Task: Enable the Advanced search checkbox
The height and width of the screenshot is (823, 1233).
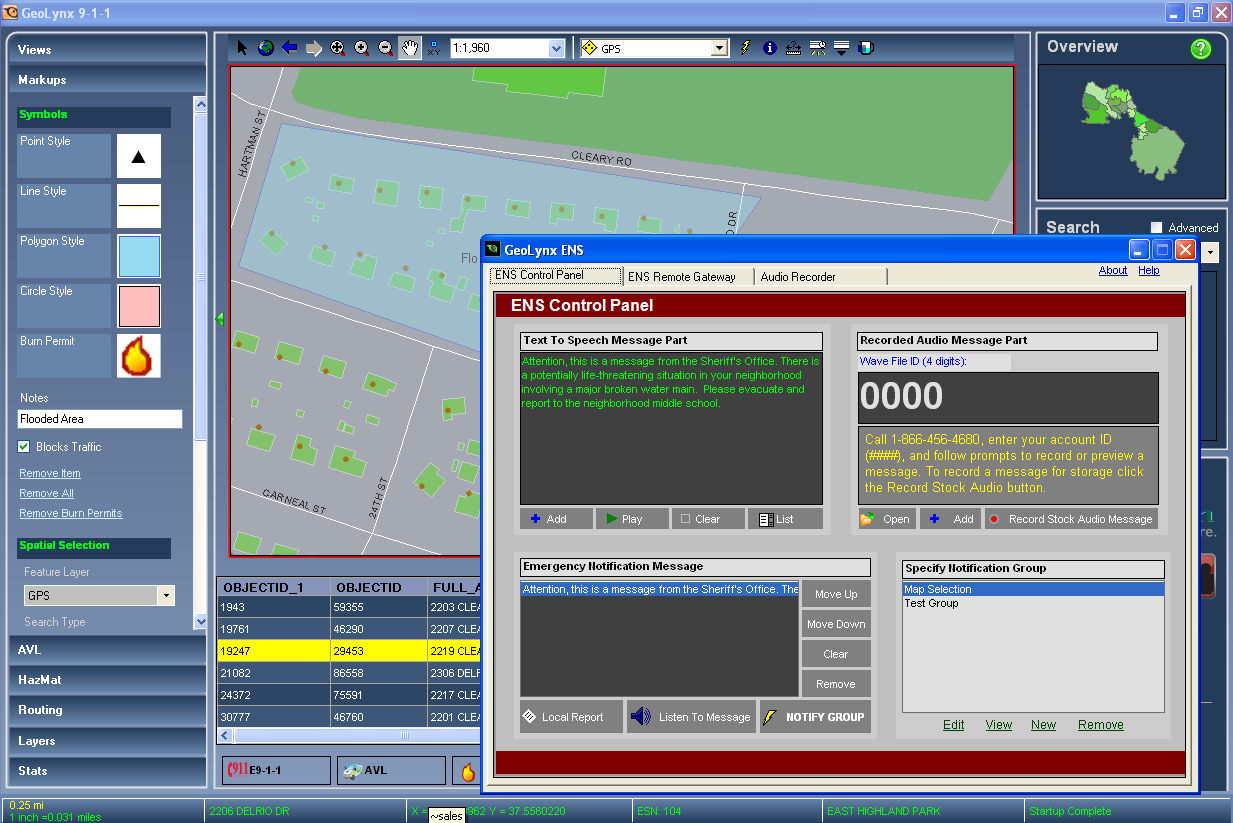Action: [1157, 228]
